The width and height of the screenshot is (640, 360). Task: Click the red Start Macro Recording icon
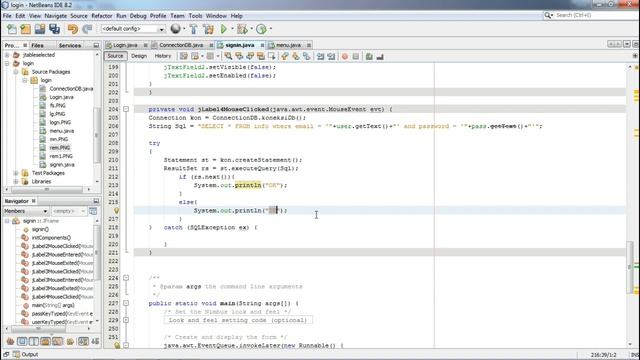coord(345,56)
